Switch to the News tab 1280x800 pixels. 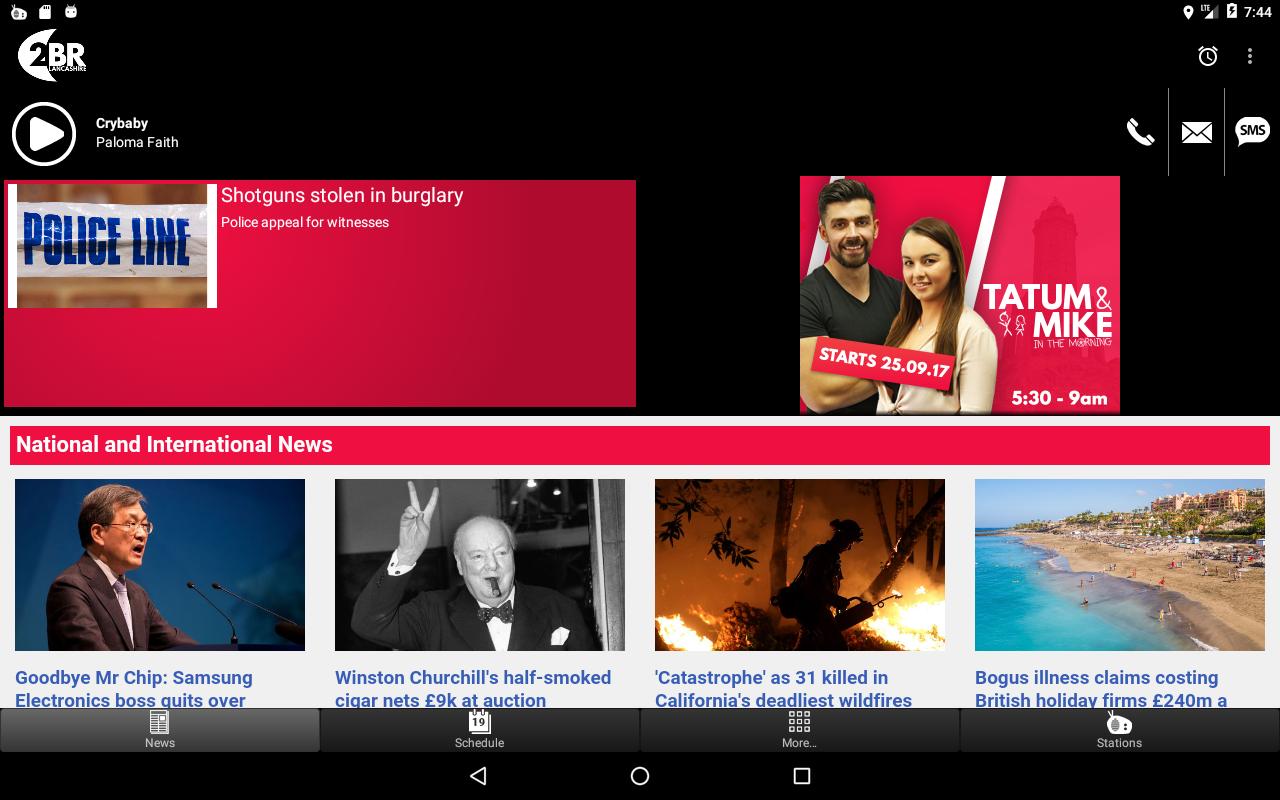click(160, 730)
